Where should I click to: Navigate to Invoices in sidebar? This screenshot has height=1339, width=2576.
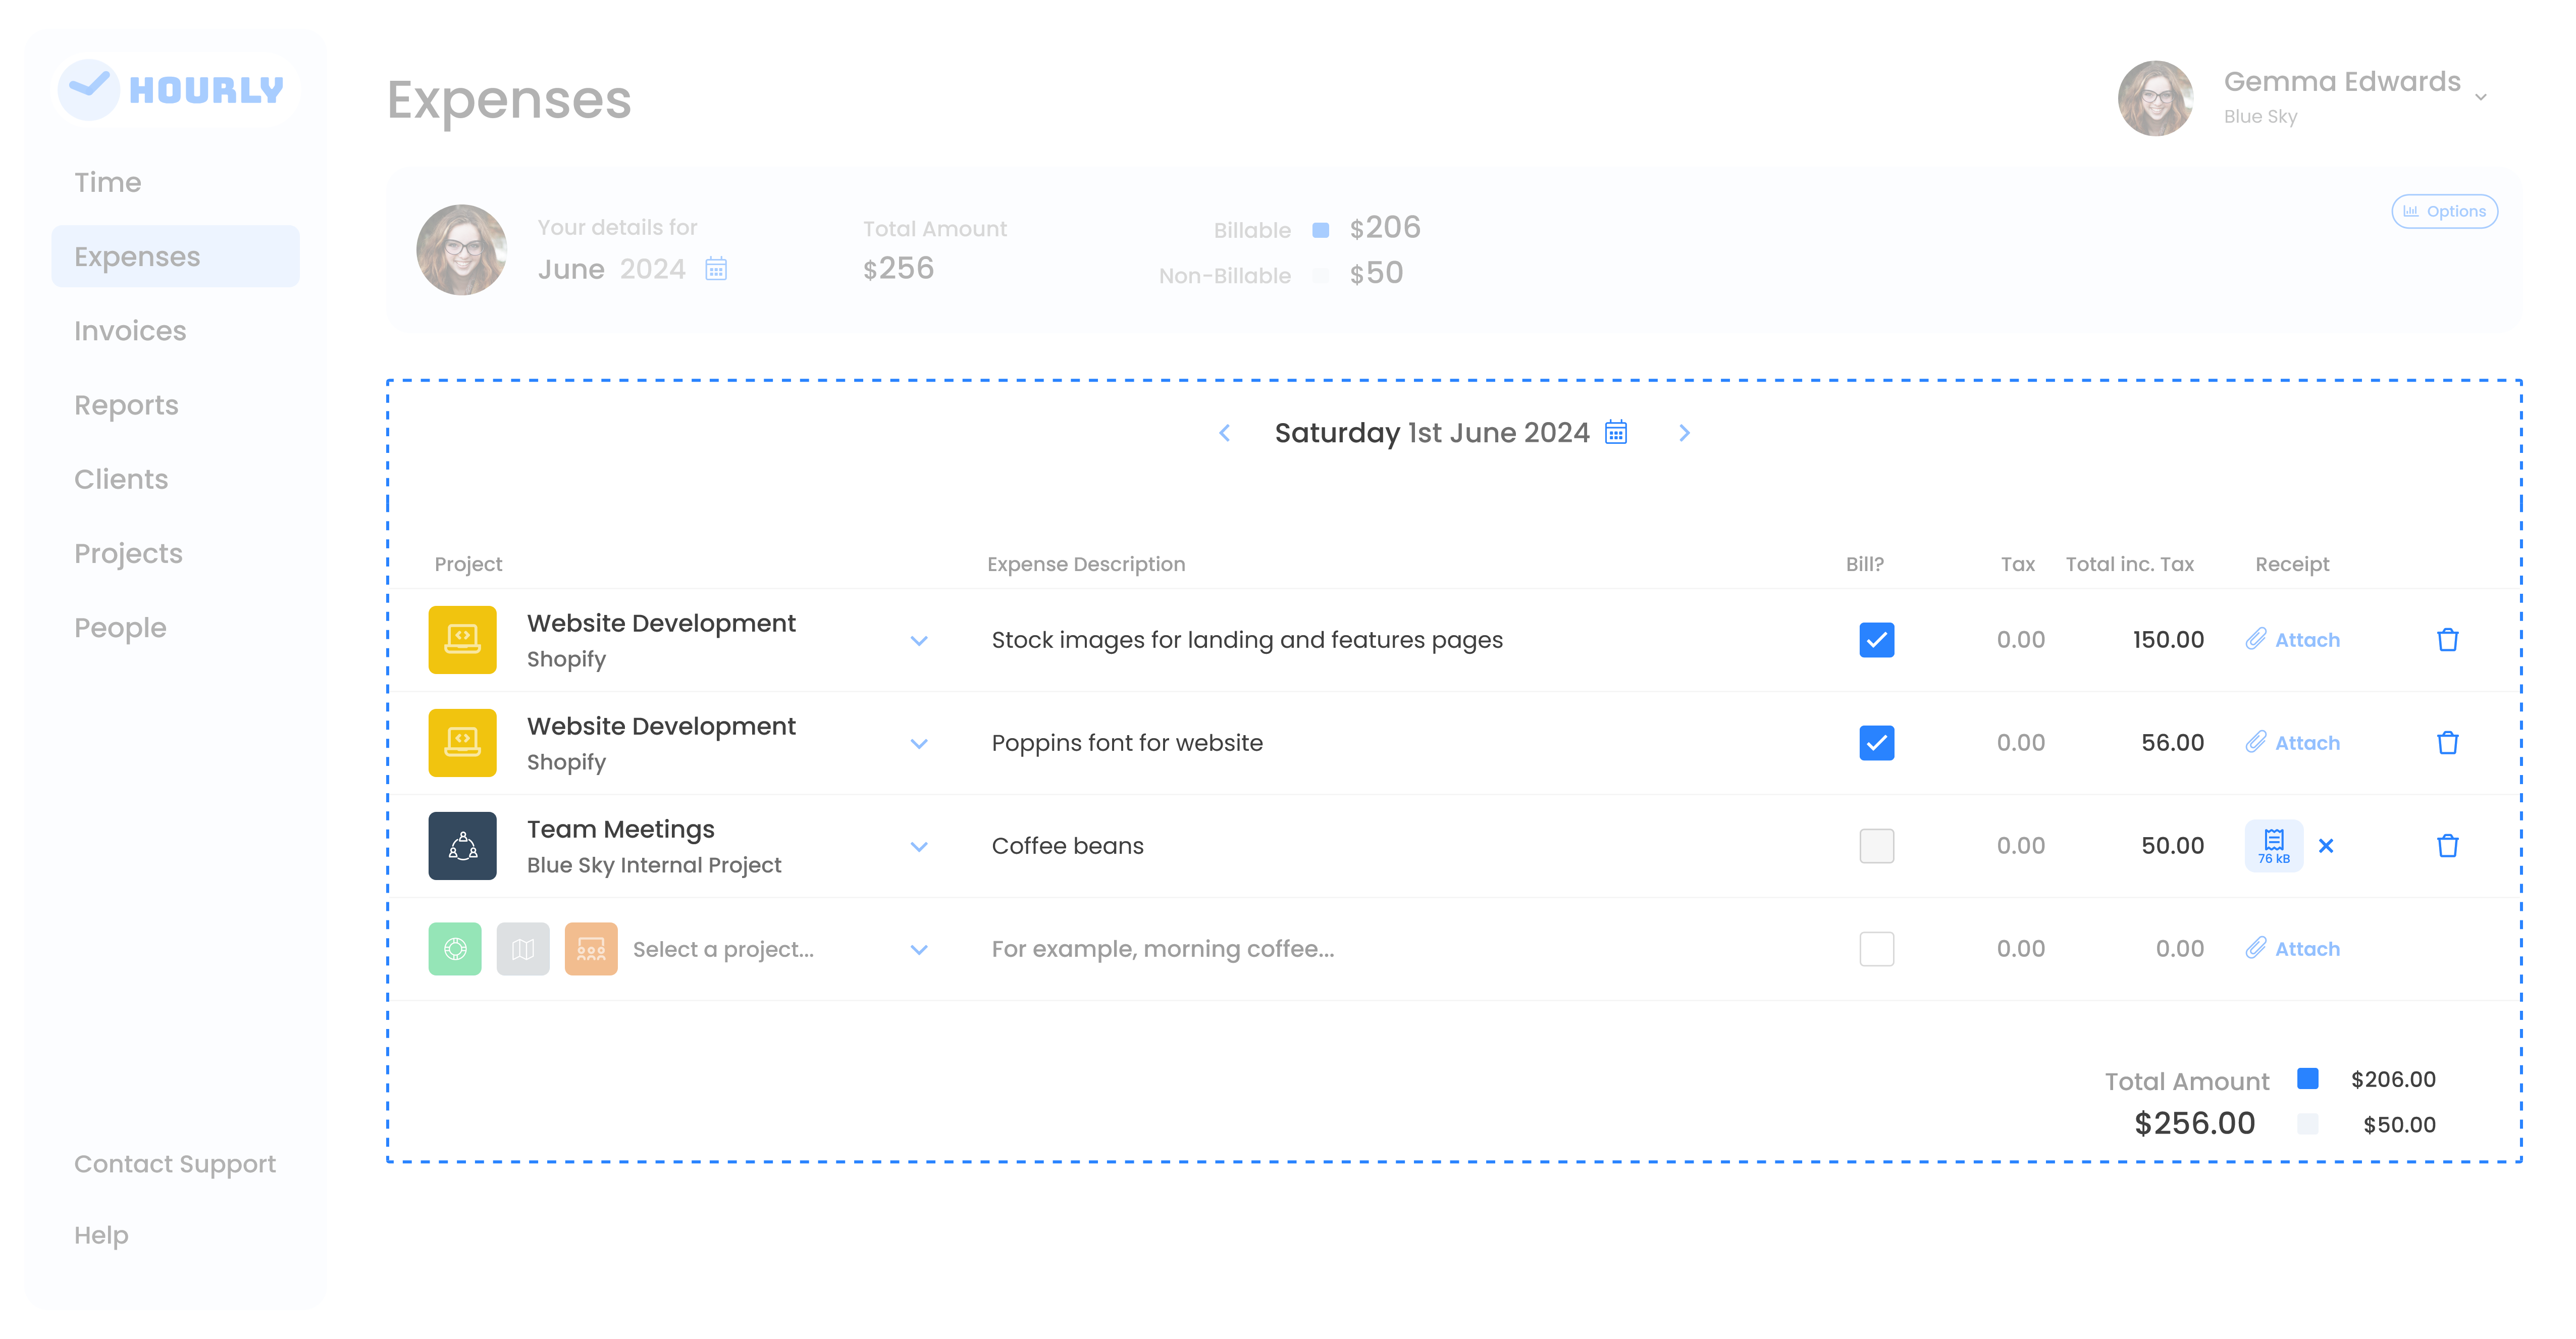pos(130,331)
